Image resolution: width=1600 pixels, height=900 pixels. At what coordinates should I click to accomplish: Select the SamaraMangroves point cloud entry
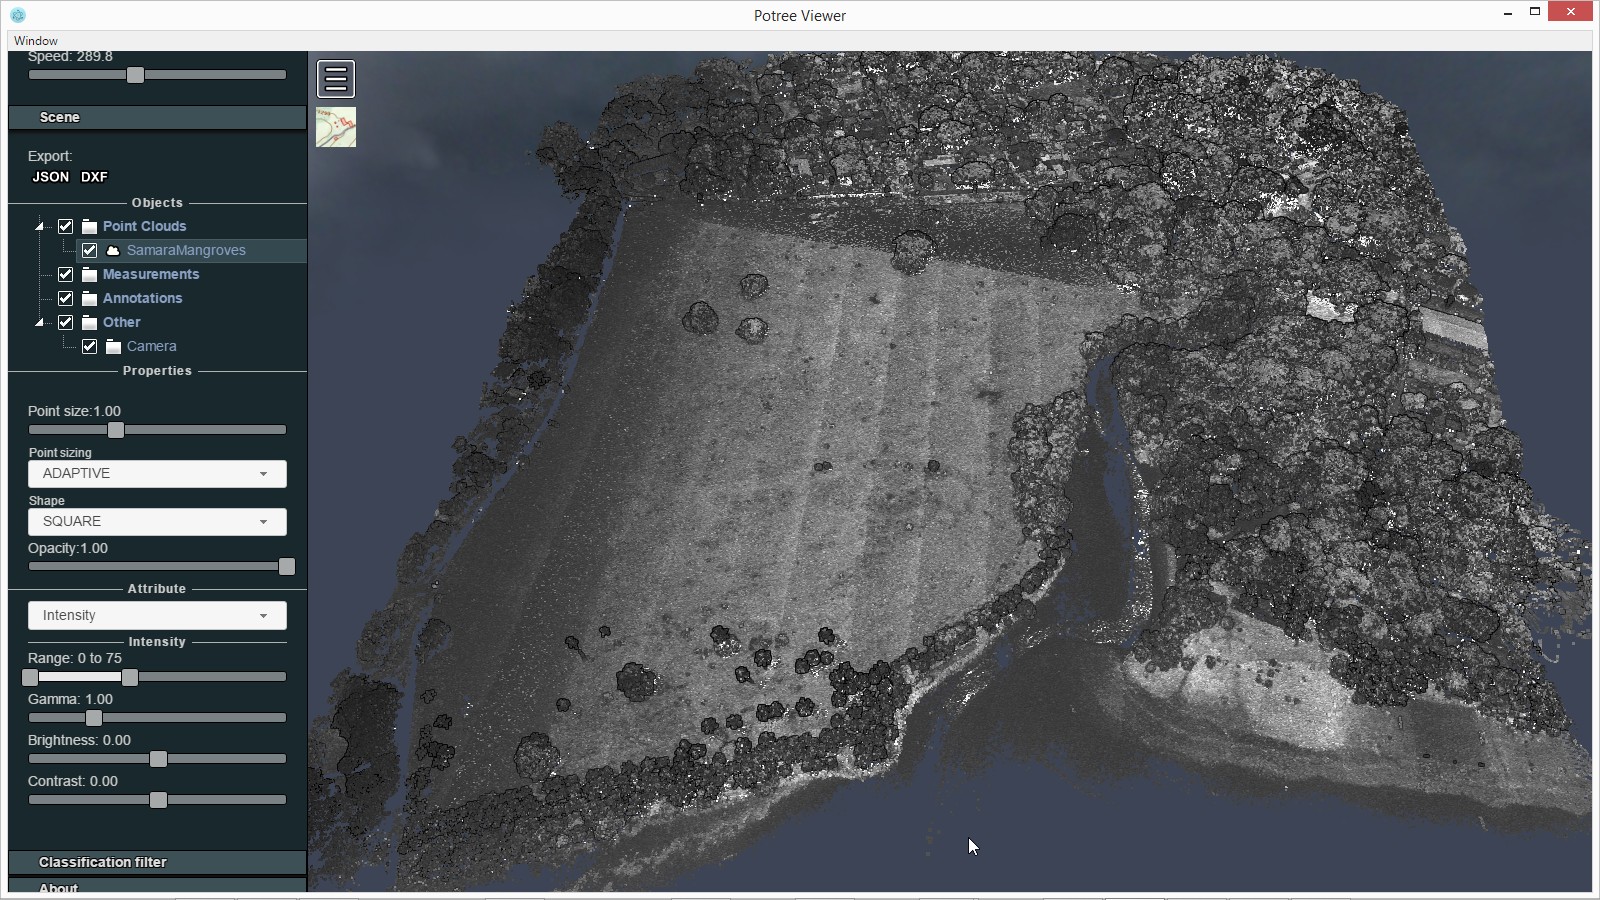(x=186, y=250)
